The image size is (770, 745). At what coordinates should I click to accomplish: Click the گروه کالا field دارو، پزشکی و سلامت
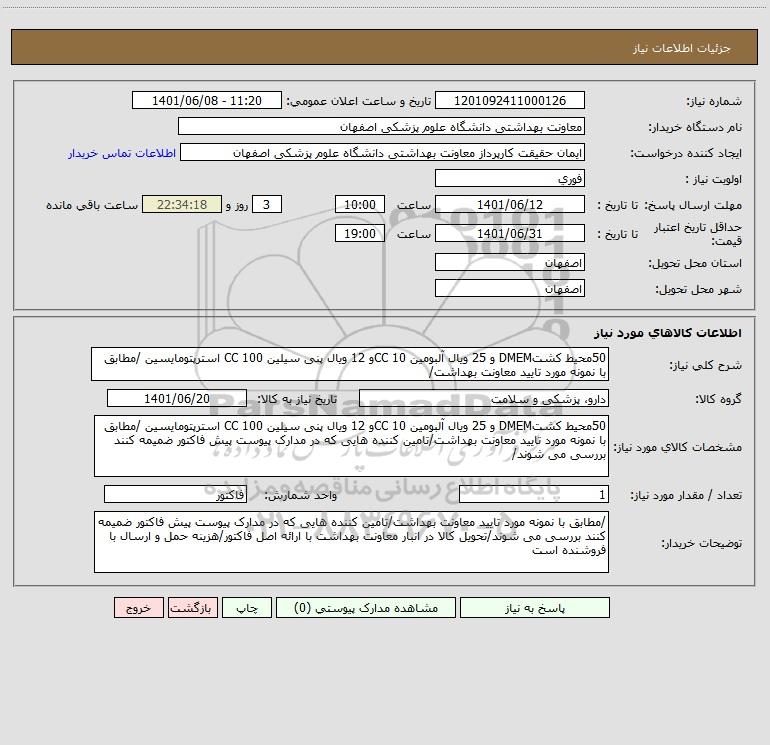484,399
